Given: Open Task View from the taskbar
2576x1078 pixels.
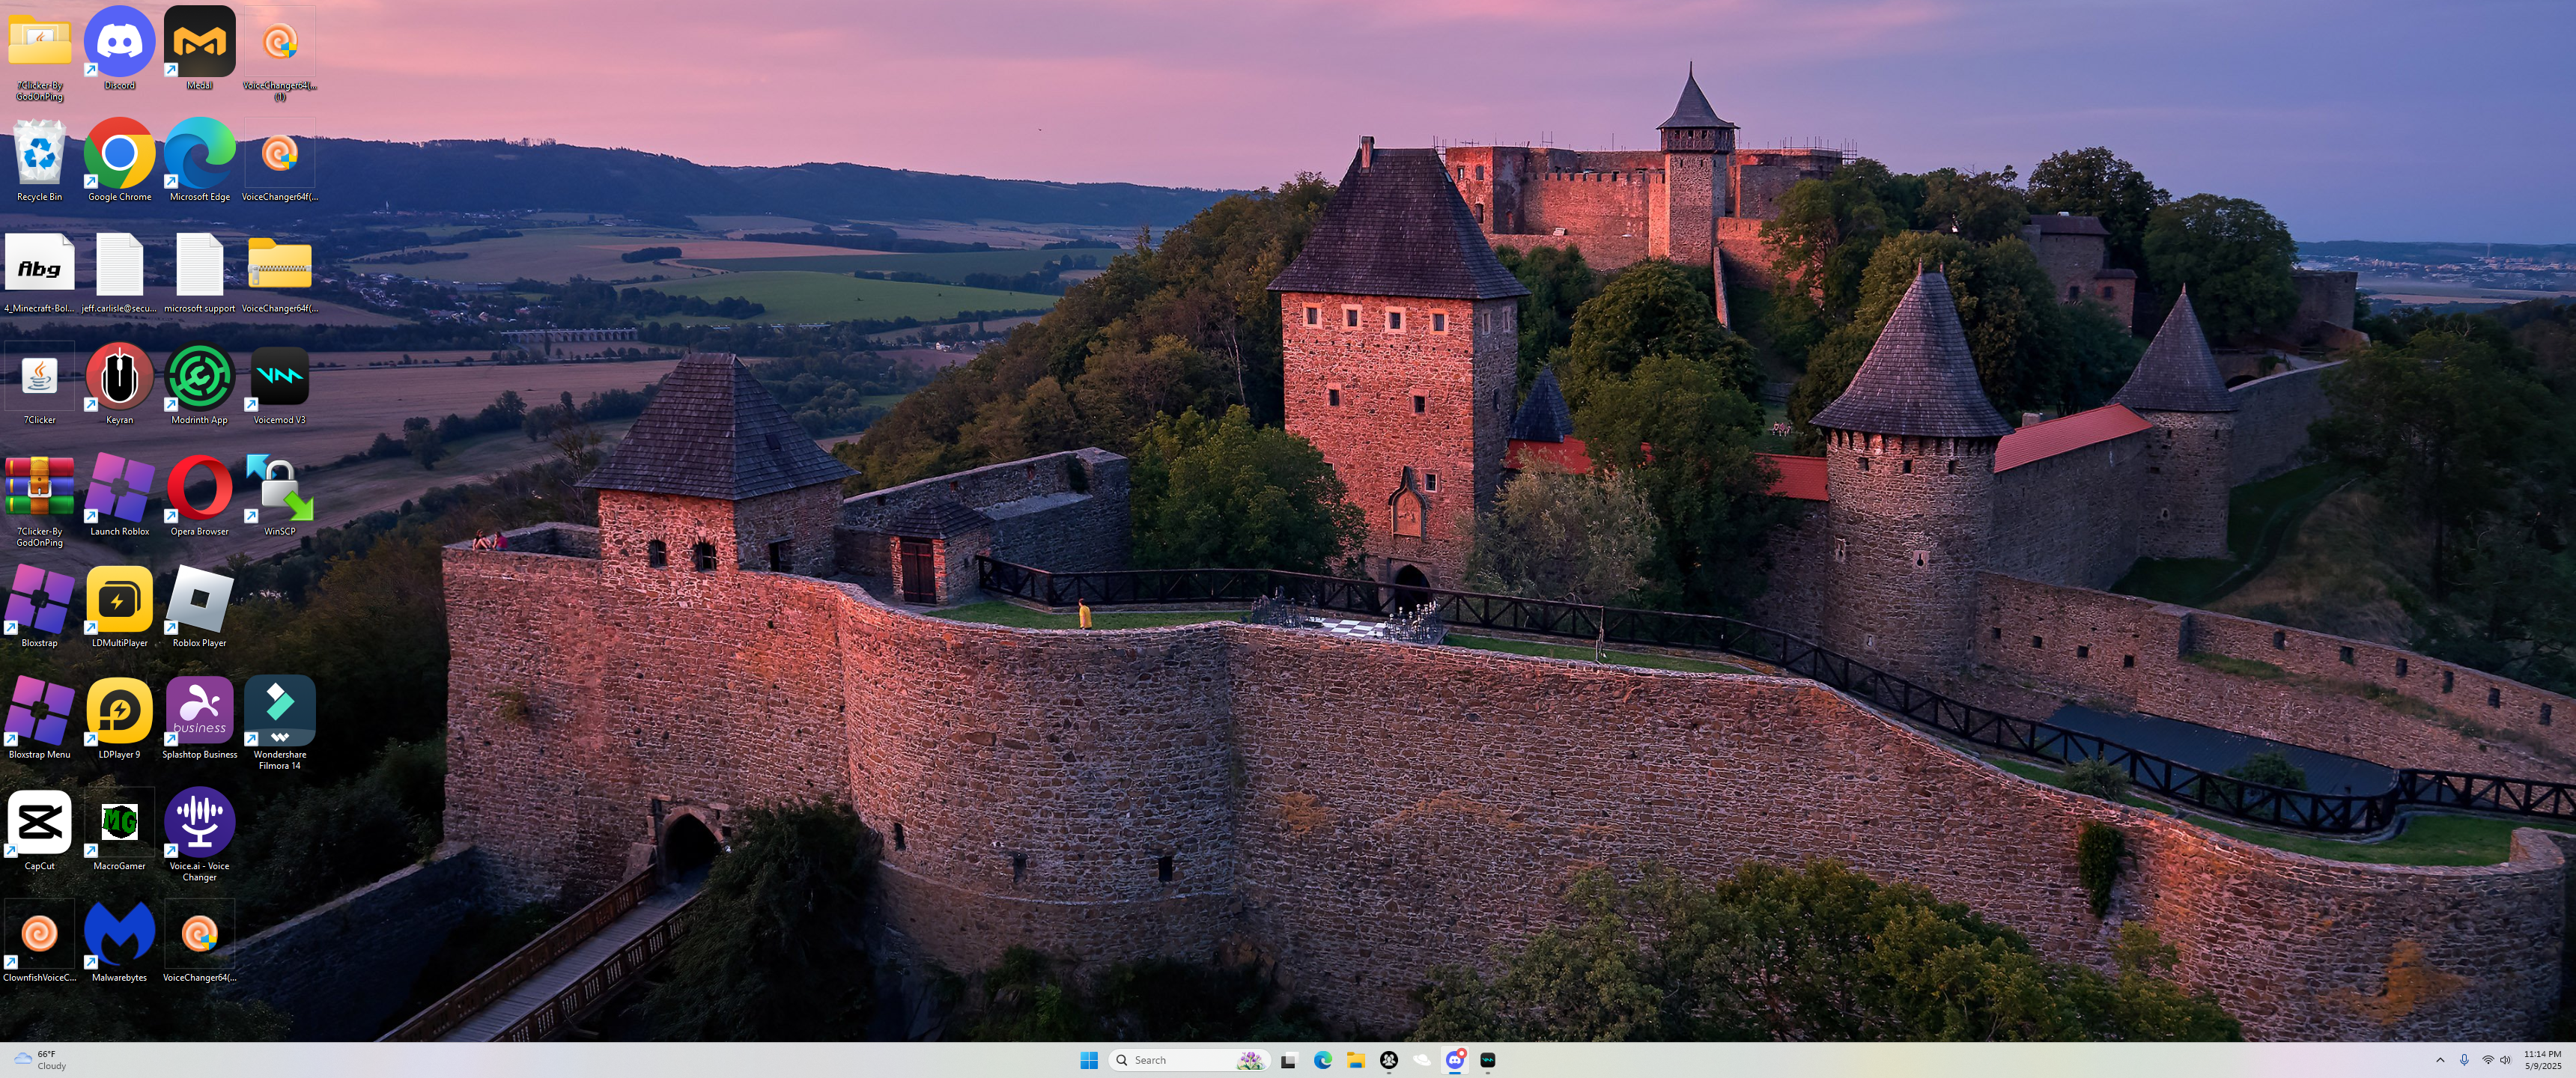Looking at the screenshot, I should (x=1289, y=1060).
